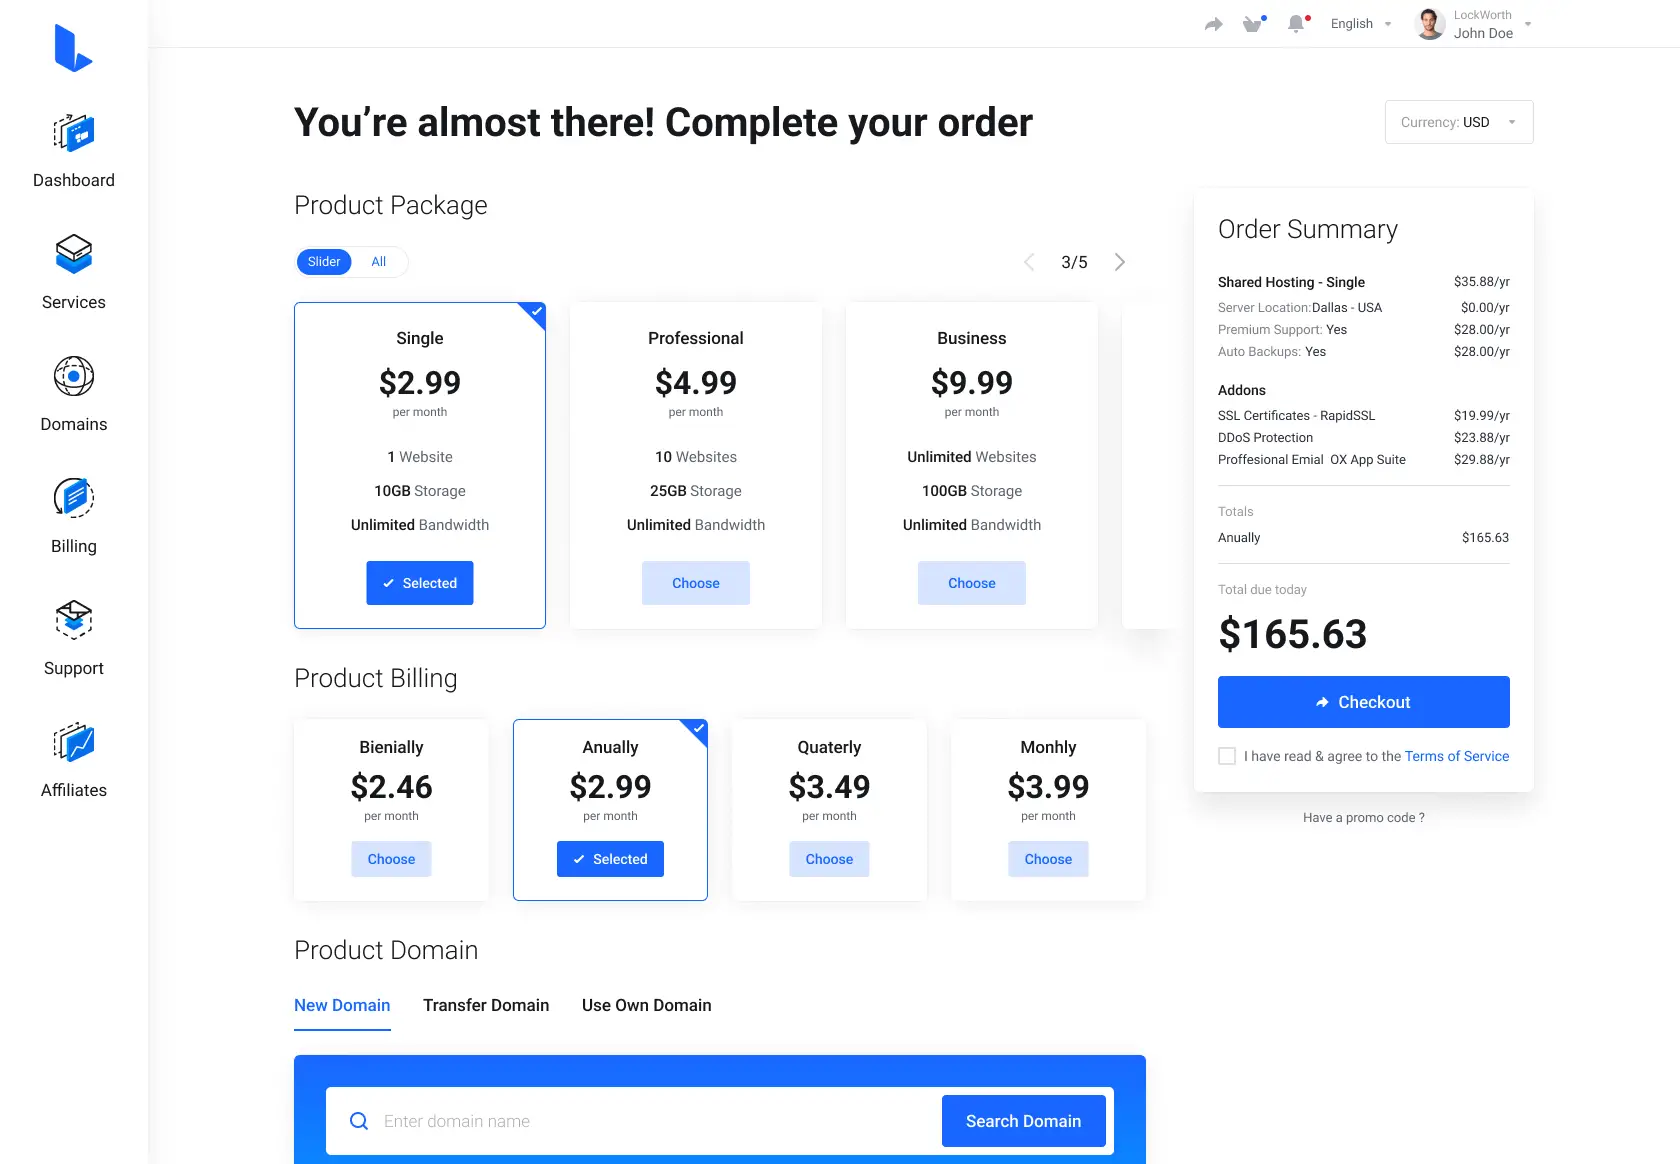Open the Dashboard sidebar icon
This screenshot has height=1164, width=1680.
[74, 132]
